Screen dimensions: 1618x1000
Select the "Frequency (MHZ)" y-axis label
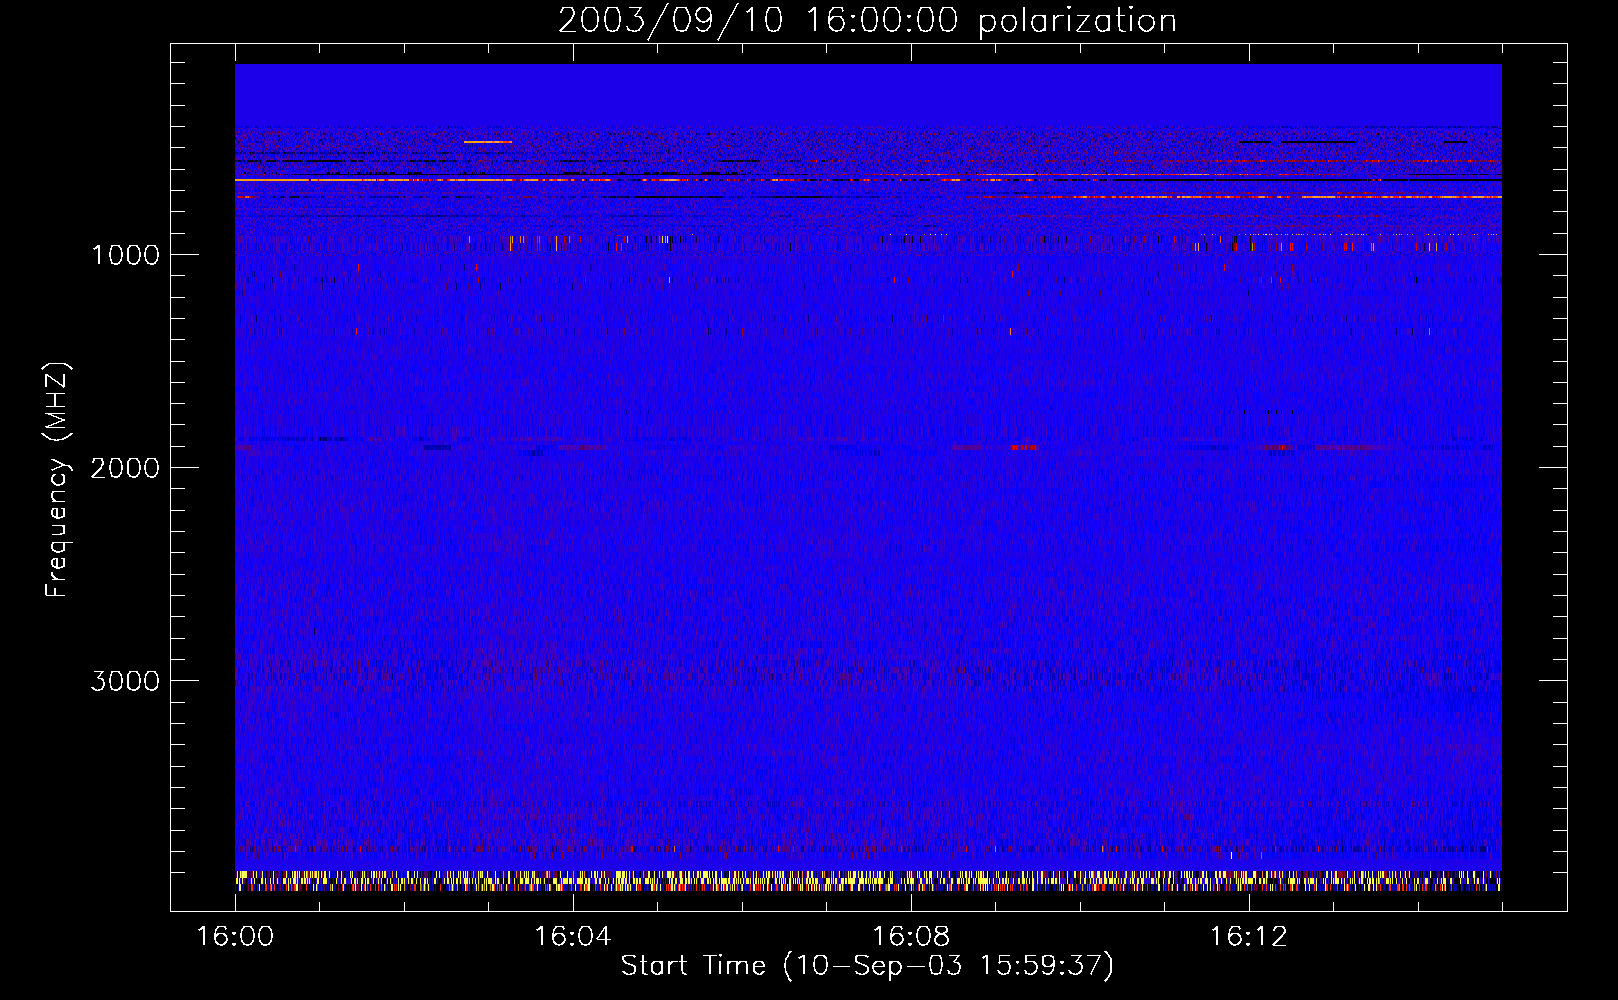point(56,480)
